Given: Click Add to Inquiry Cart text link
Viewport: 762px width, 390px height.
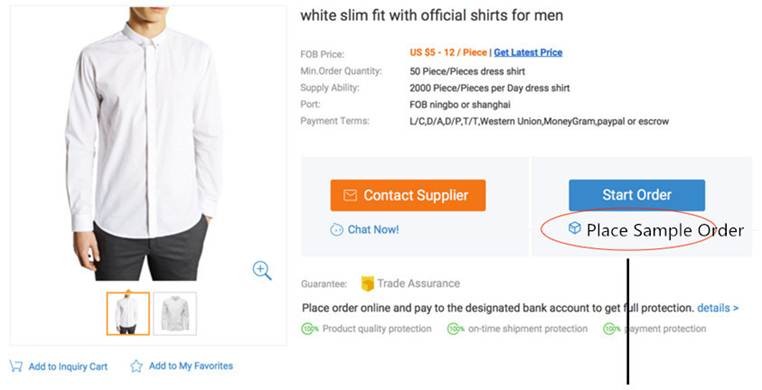Looking at the screenshot, I should [x=68, y=367].
